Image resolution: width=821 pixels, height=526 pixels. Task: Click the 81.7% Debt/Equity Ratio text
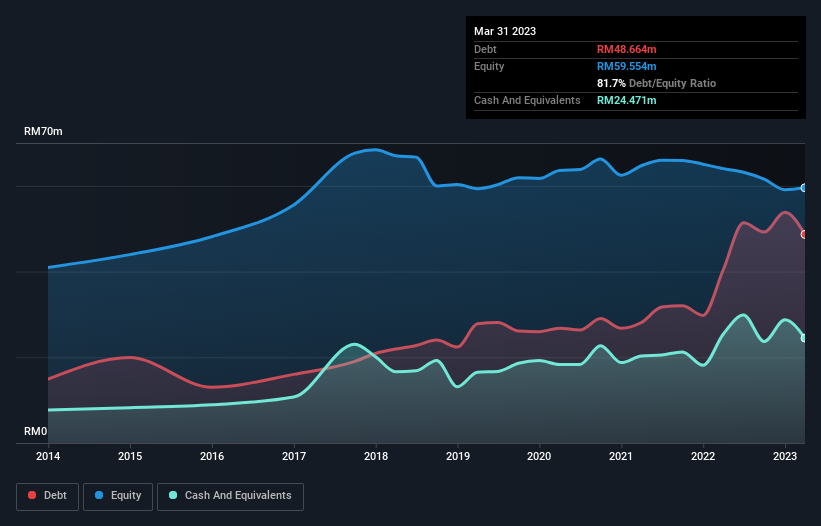656,83
